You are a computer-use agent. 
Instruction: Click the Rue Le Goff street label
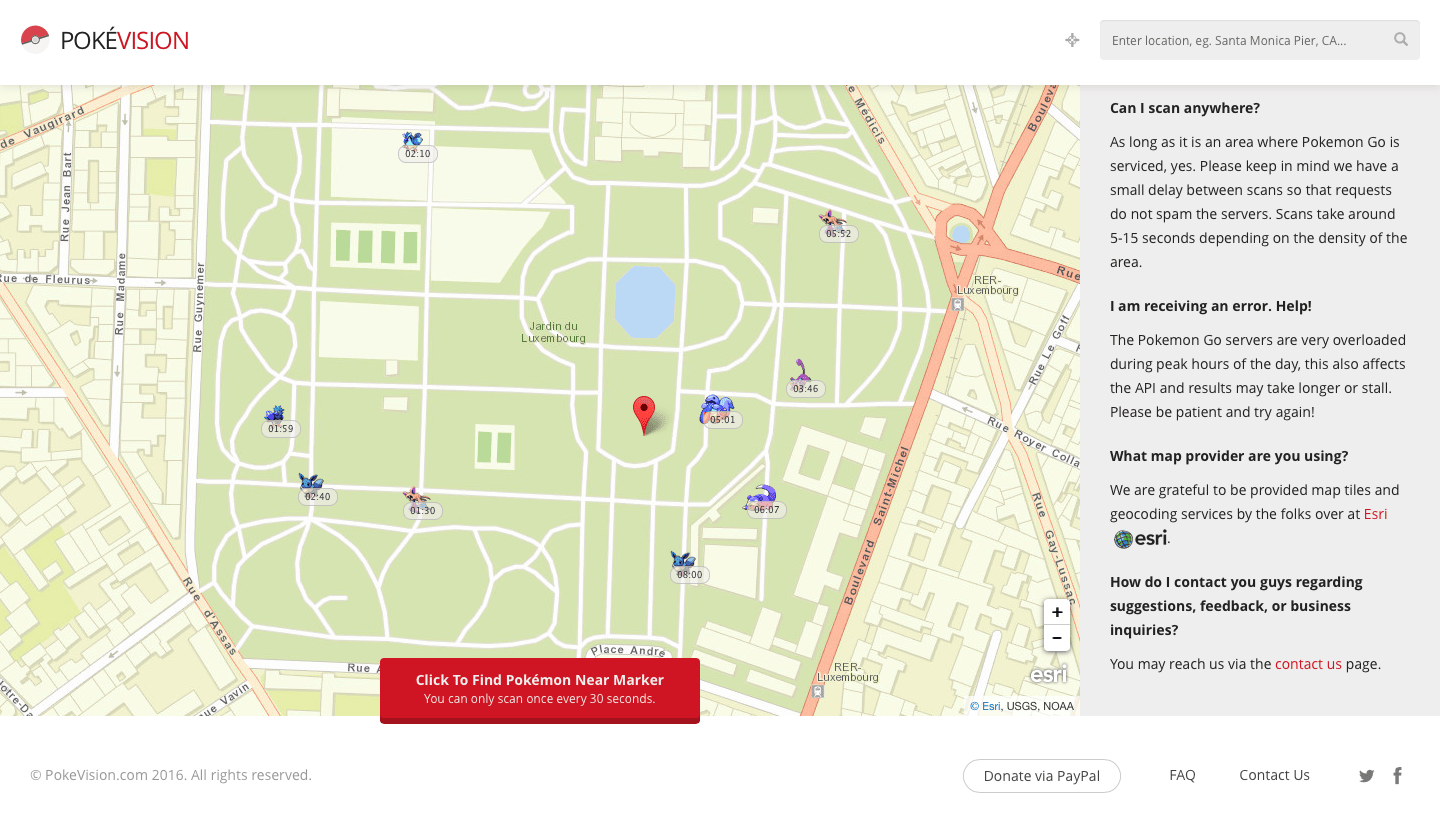(1049, 349)
